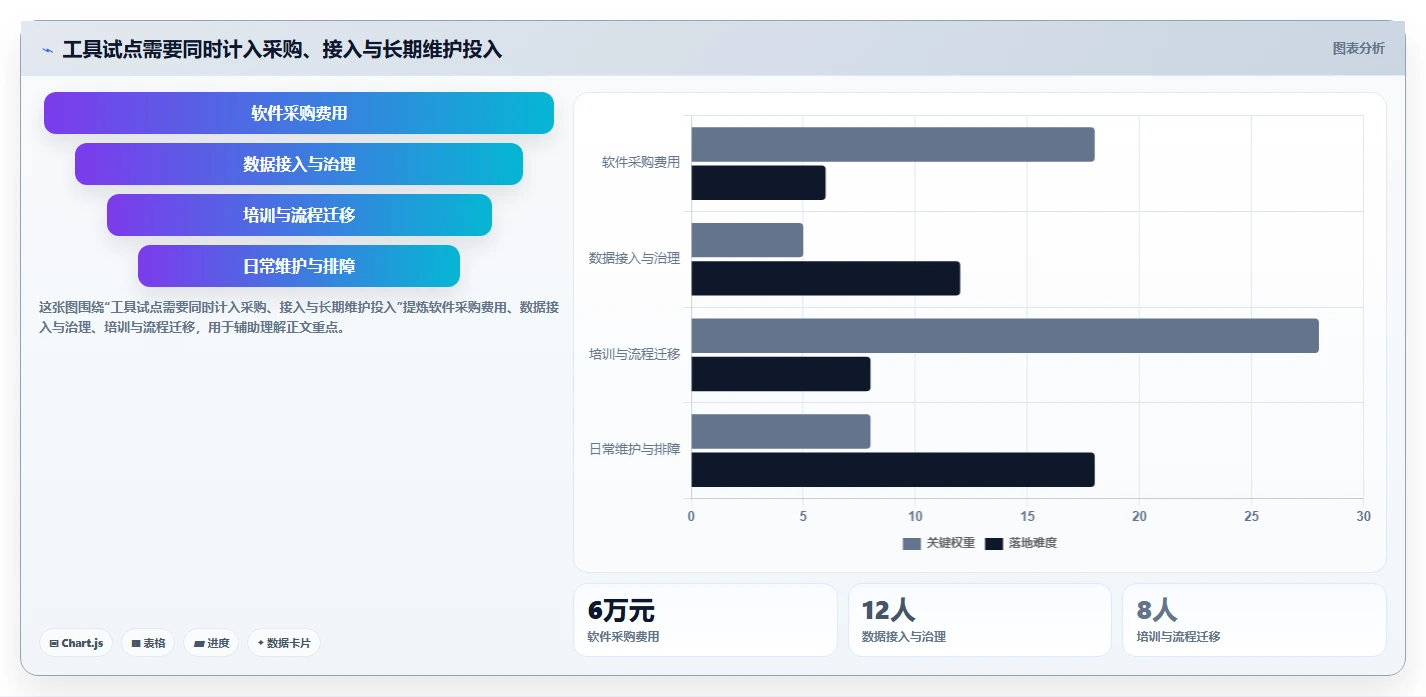
Task: Toggle the 落地难度 legend swatch
Action: pyautogui.click(x=993, y=543)
